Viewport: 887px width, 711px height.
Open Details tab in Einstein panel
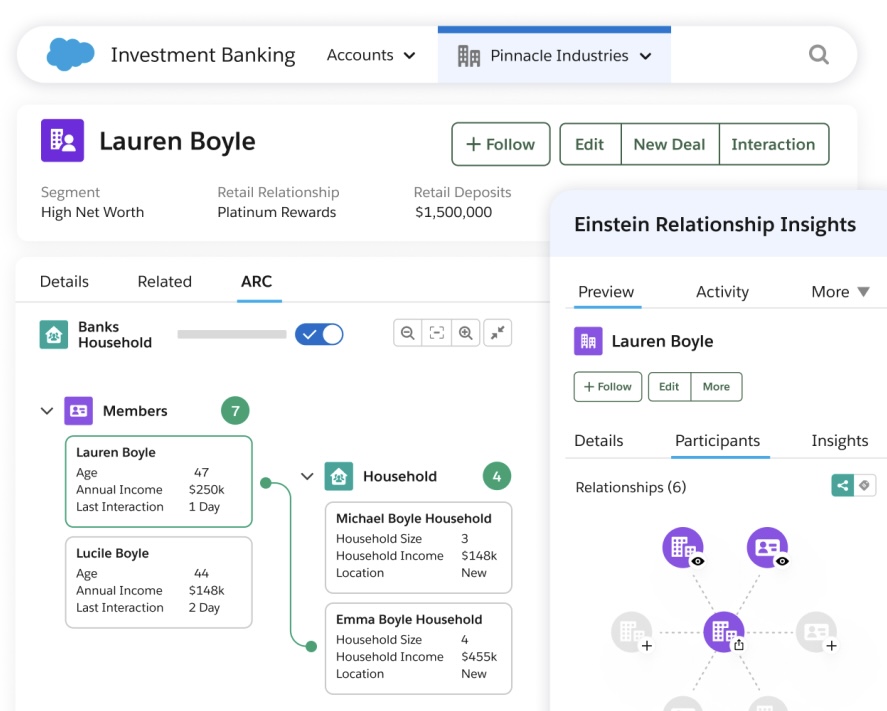point(598,441)
